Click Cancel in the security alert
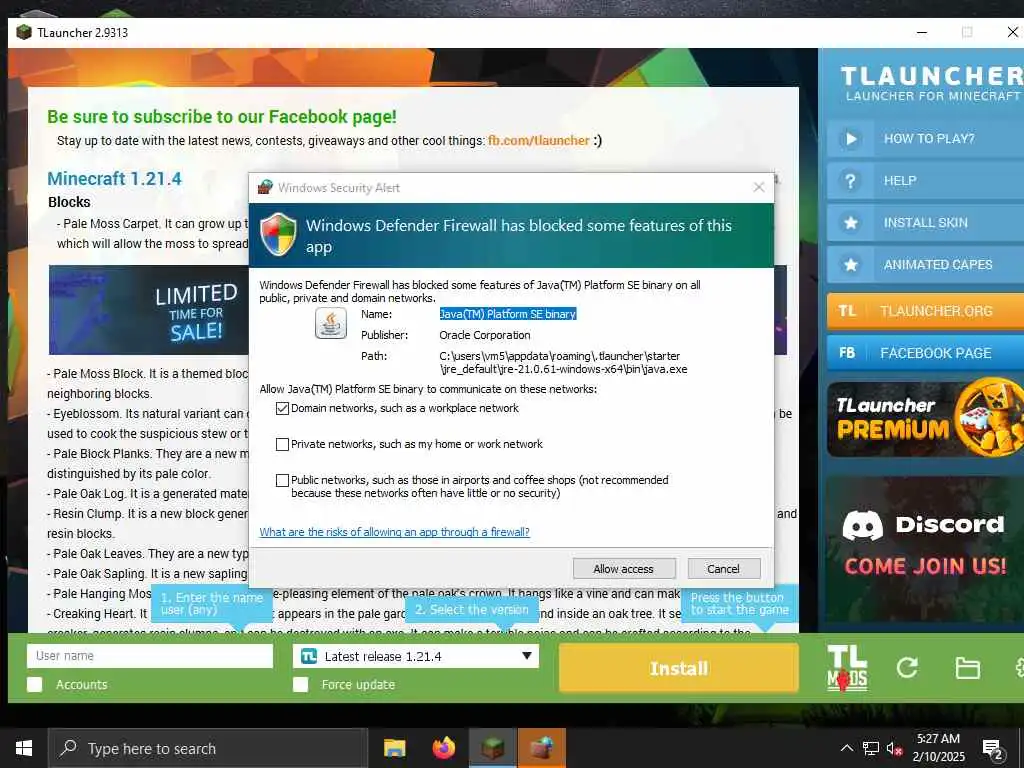 (724, 569)
